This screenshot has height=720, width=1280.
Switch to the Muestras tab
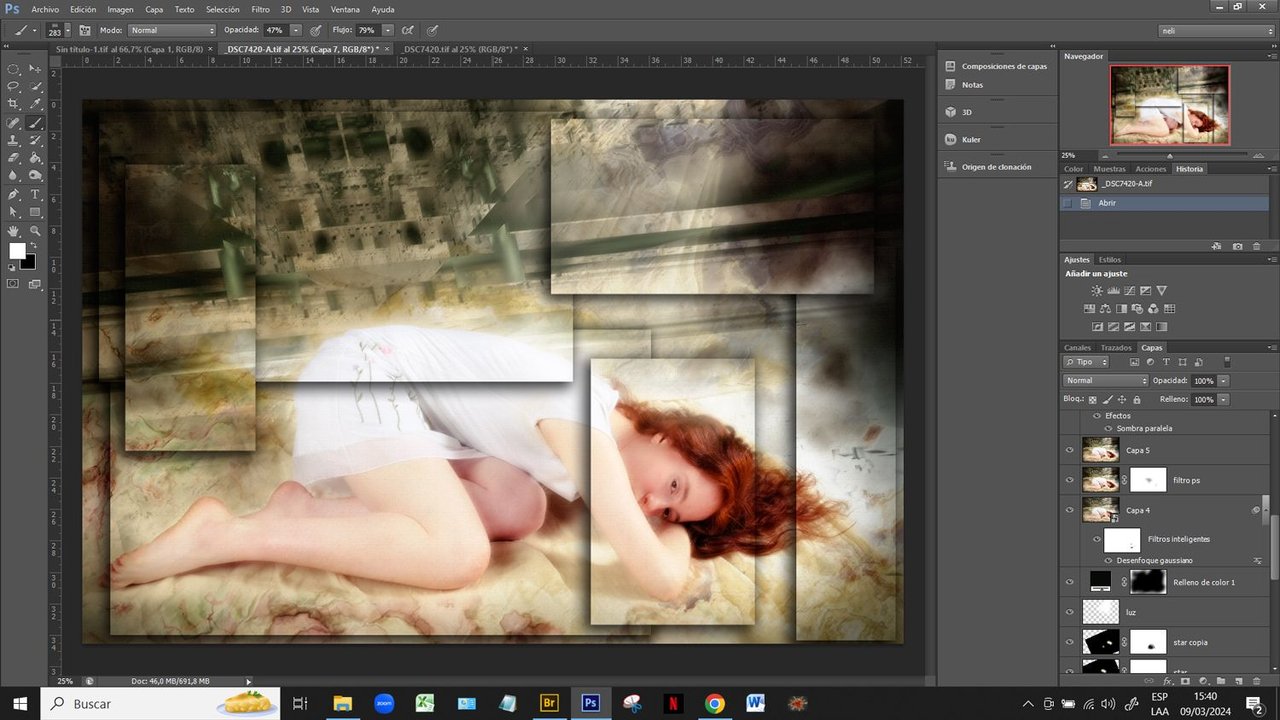pos(1109,169)
